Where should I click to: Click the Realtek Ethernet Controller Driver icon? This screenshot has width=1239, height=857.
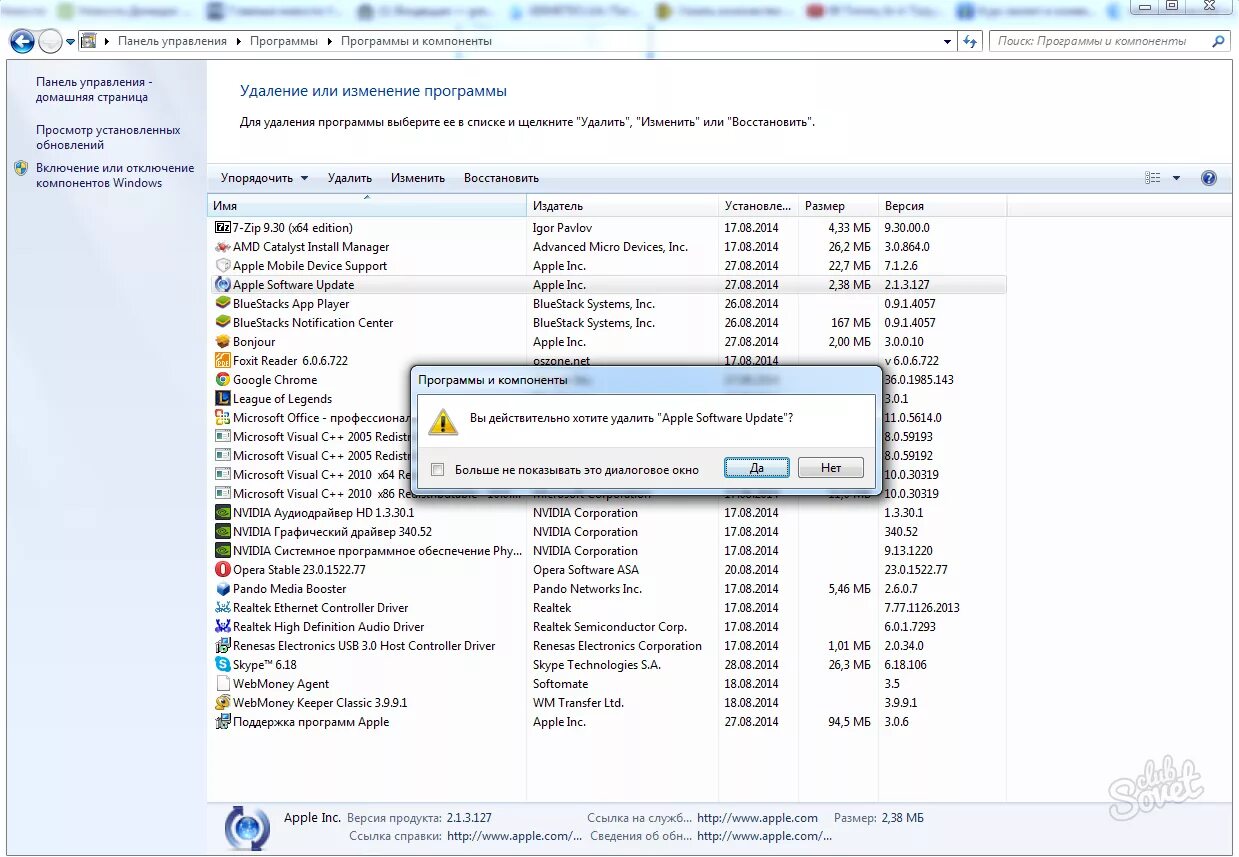point(223,608)
